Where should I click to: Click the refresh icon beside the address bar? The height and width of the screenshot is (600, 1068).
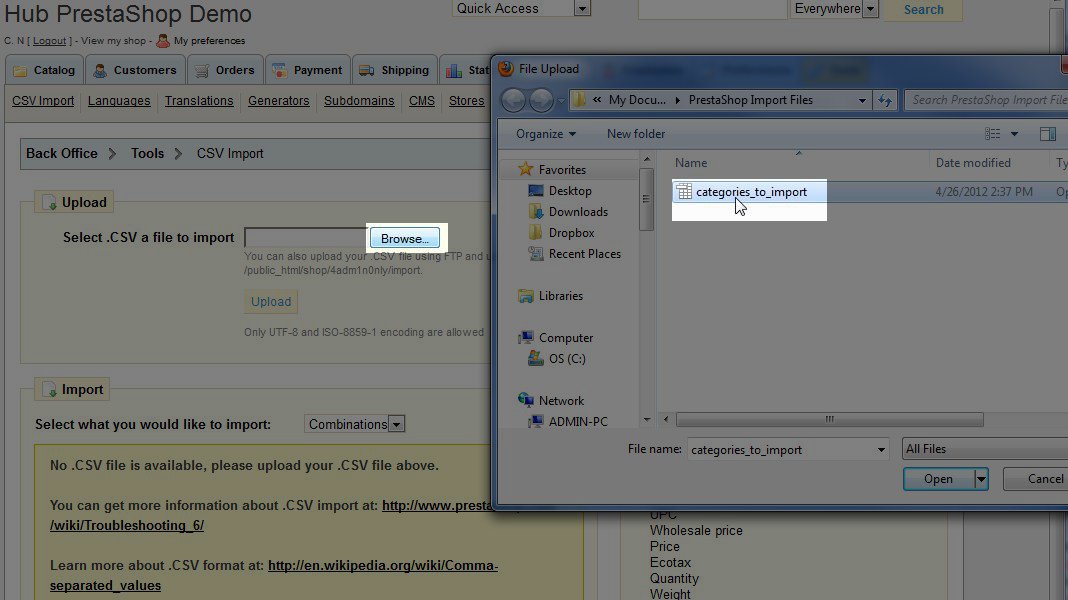click(884, 100)
